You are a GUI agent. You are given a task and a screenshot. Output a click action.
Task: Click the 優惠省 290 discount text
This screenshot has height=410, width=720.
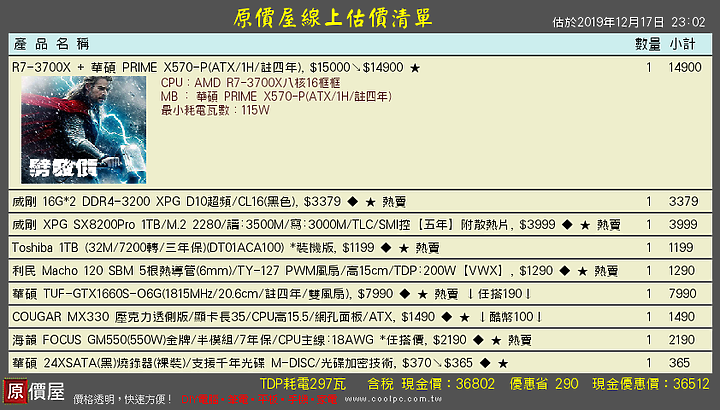[544, 384]
